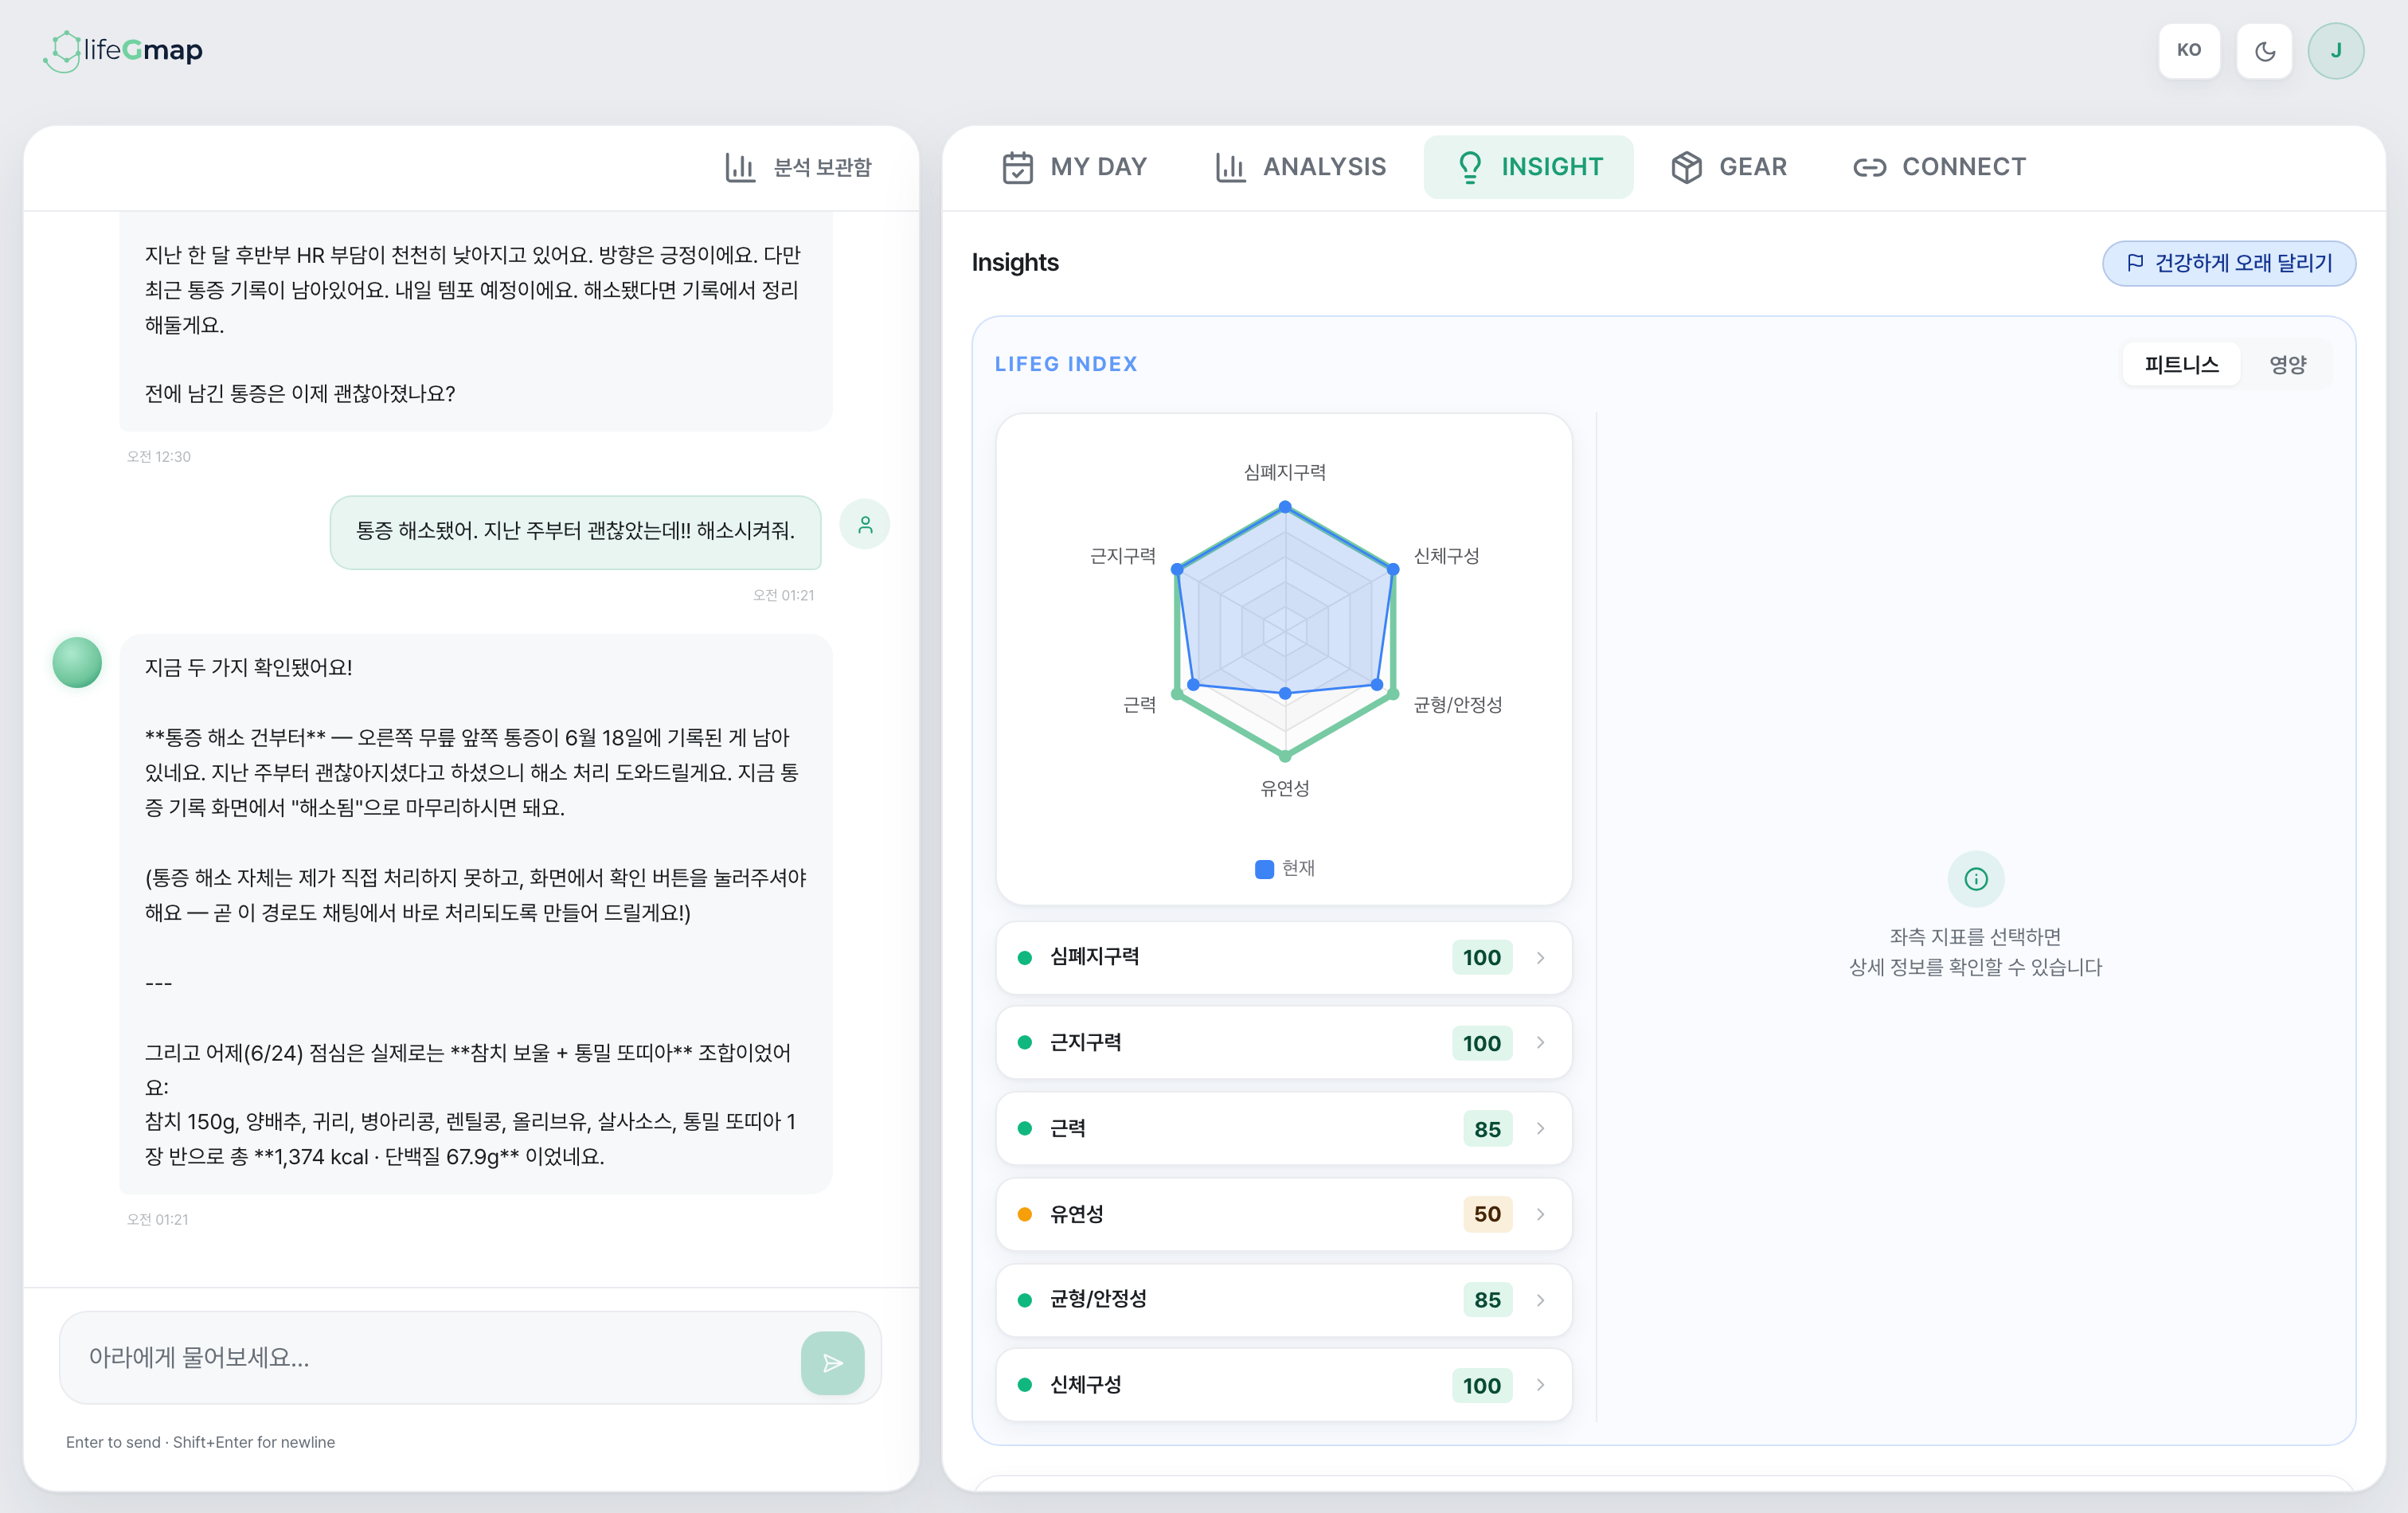Click the ANALYSIS chart icon
This screenshot has height=1513, width=2408.
point(1230,167)
